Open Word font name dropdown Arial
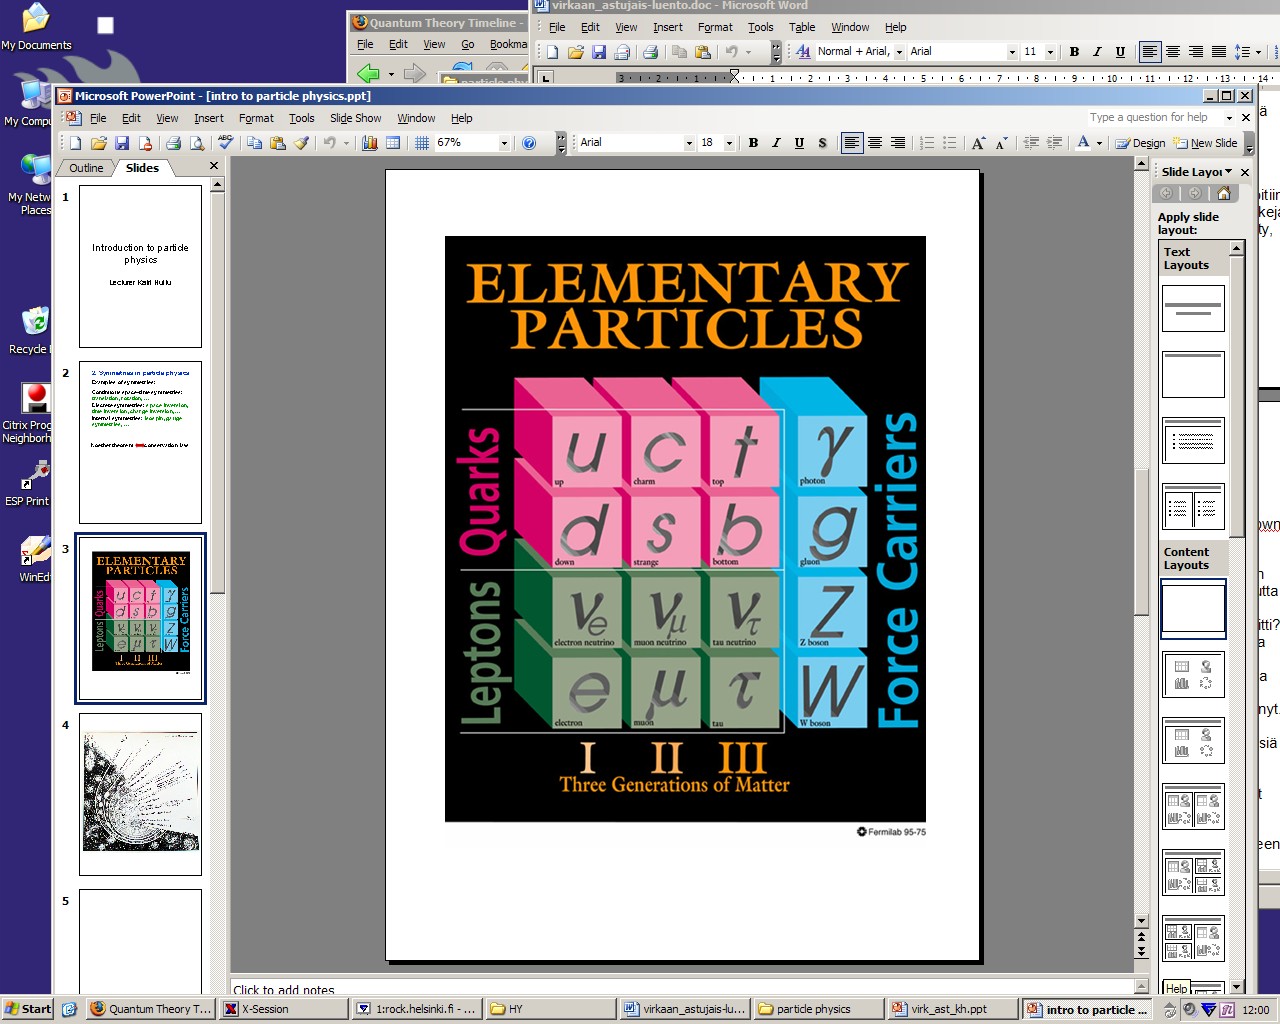This screenshot has height=1024, width=1280. [x=1012, y=51]
